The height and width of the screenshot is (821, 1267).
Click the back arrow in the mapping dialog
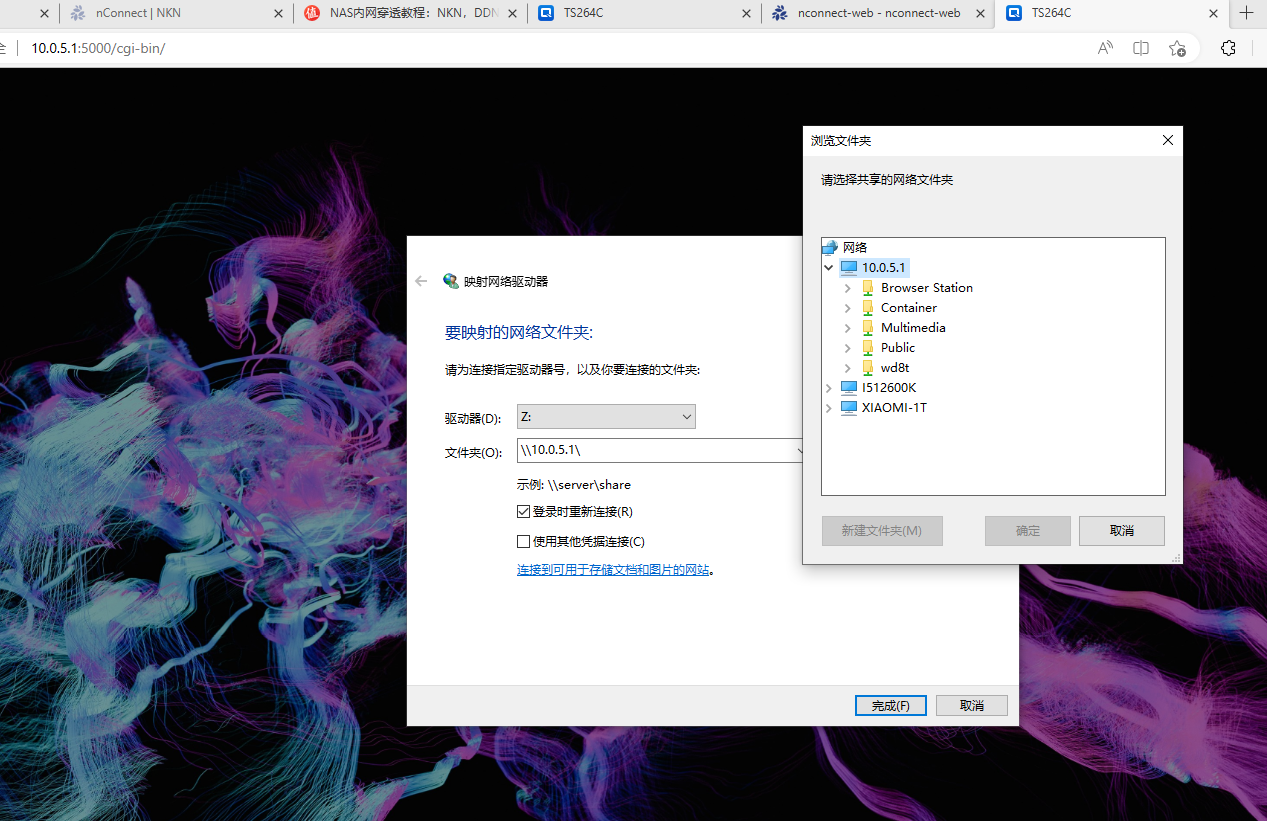(x=420, y=281)
